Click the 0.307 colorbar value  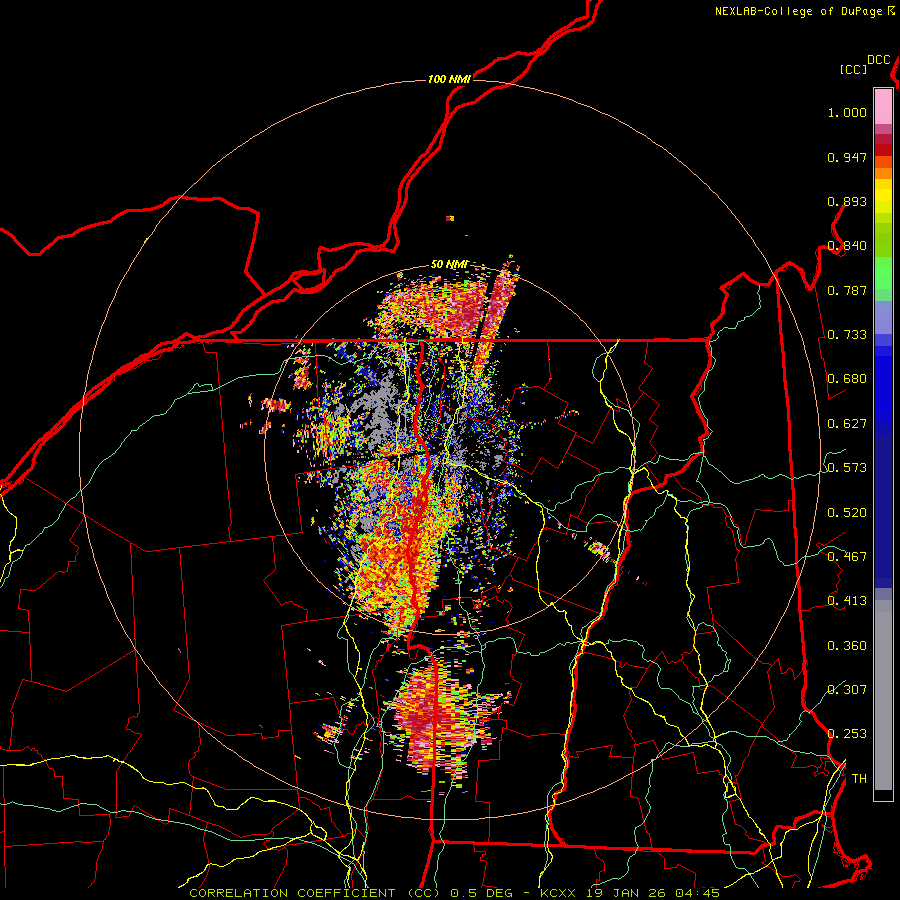coord(847,690)
